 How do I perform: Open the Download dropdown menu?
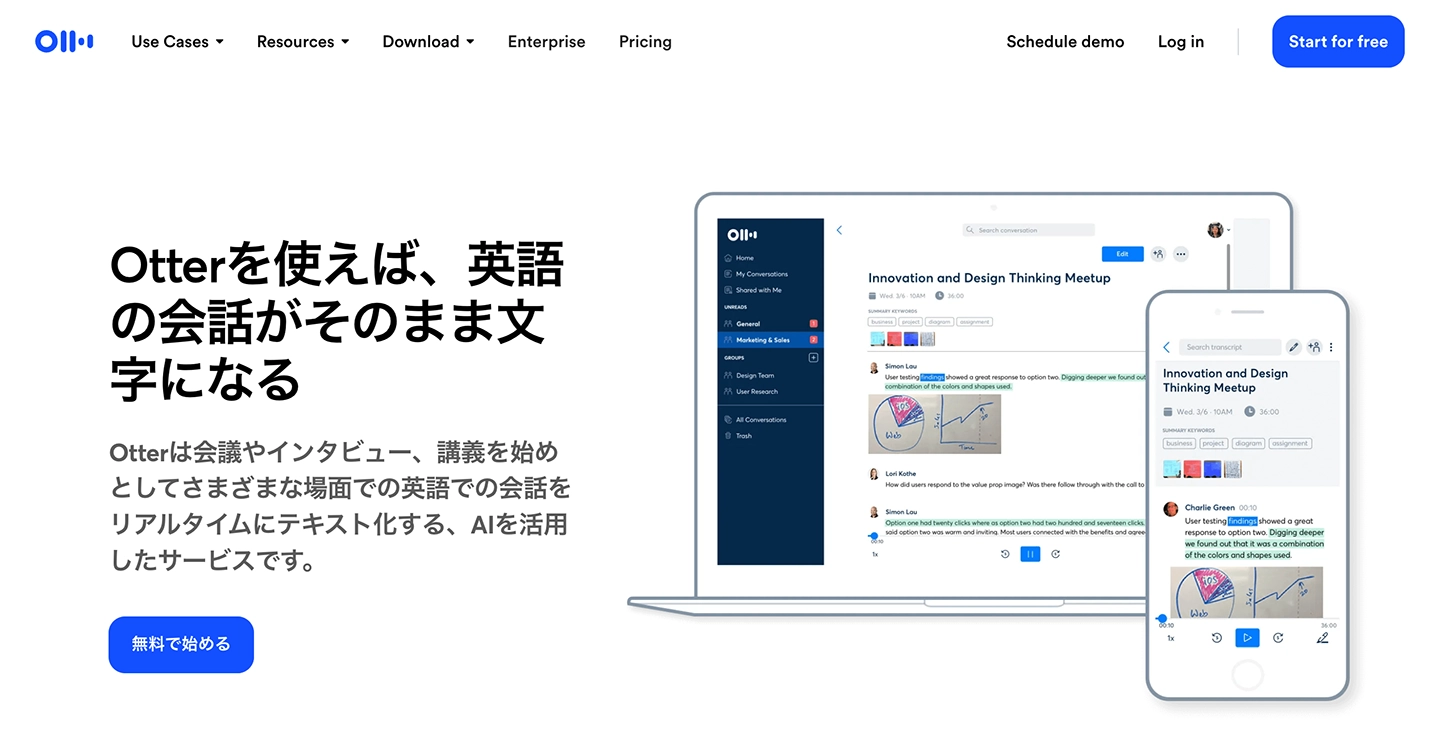[x=428, y=41]
